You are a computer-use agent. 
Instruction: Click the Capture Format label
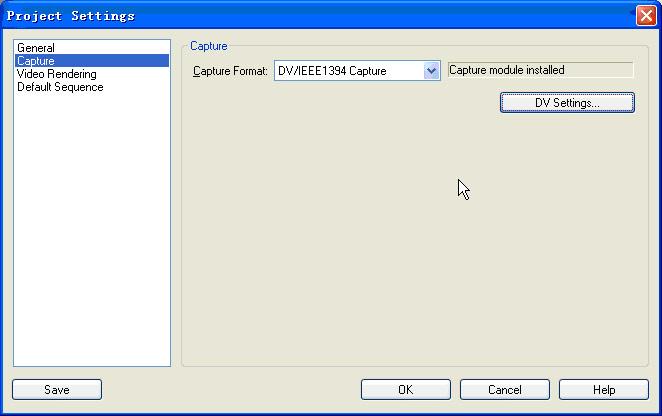point(230,71)
